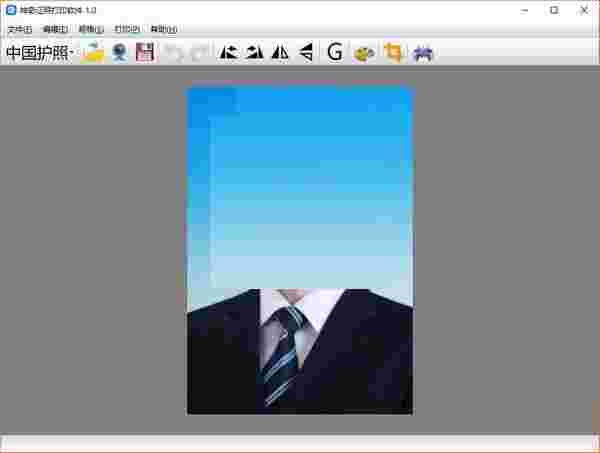Open the 帮助(H) menu
This screenshot has height=453, width=600.
164,29
